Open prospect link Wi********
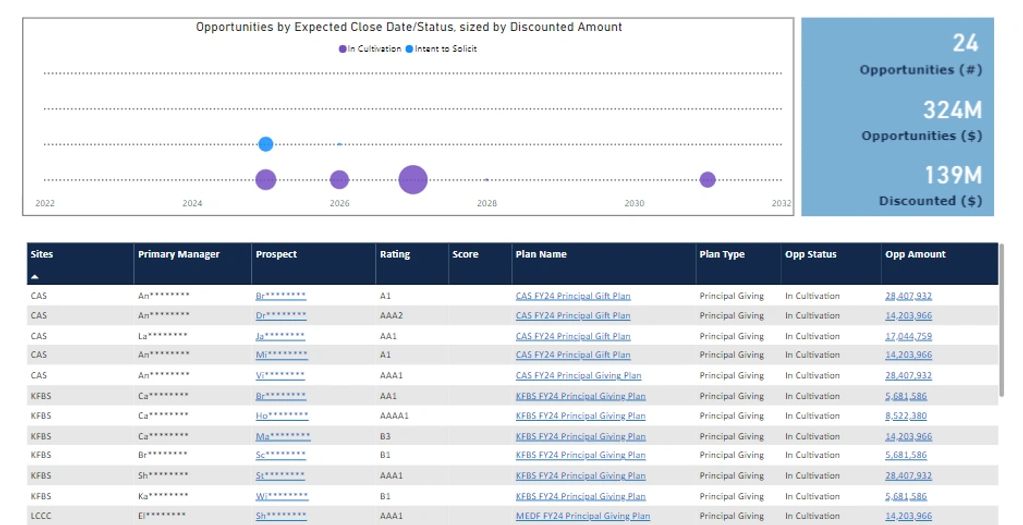The image size is (1023, 525). (281, 496)
